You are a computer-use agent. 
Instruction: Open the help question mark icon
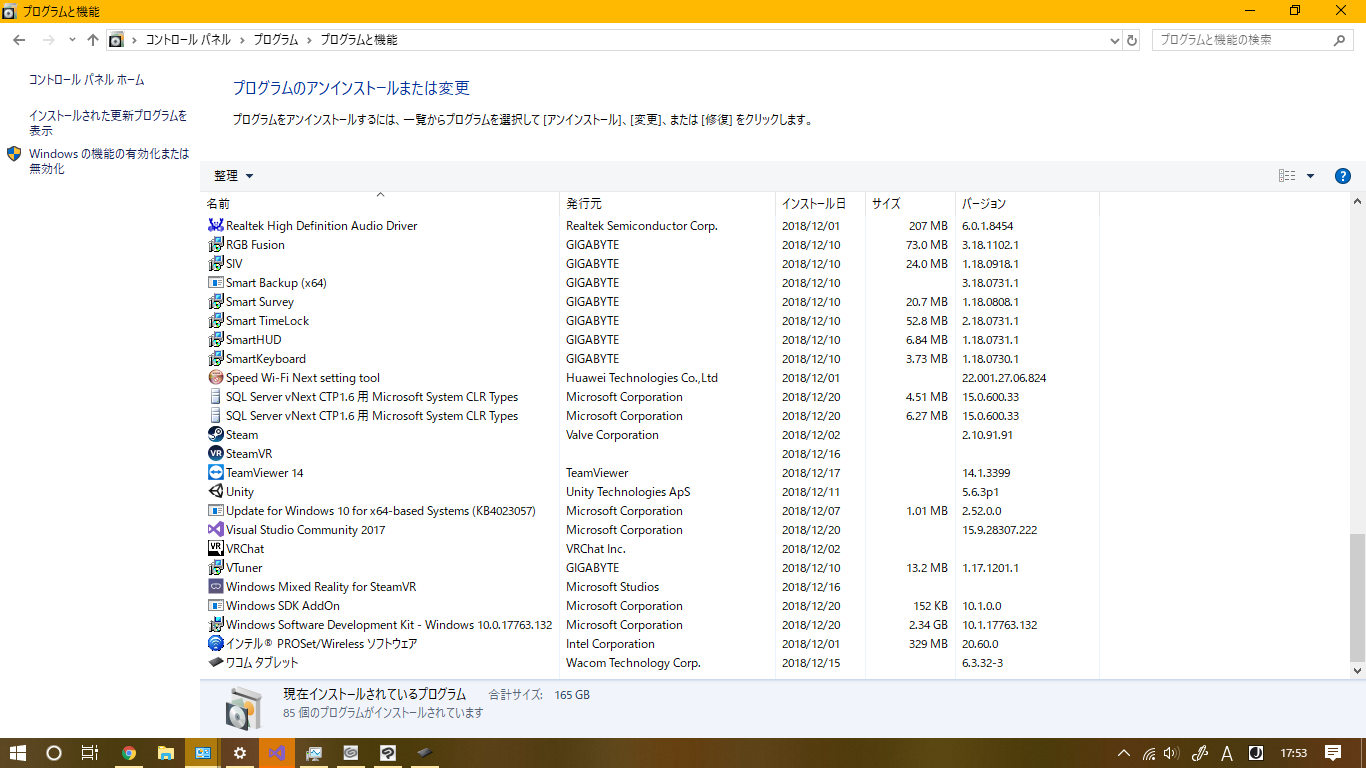tap(1343, 176)
